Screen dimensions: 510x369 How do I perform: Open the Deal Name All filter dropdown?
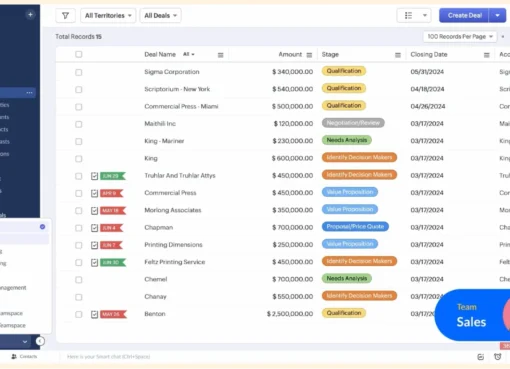(189, 54)
